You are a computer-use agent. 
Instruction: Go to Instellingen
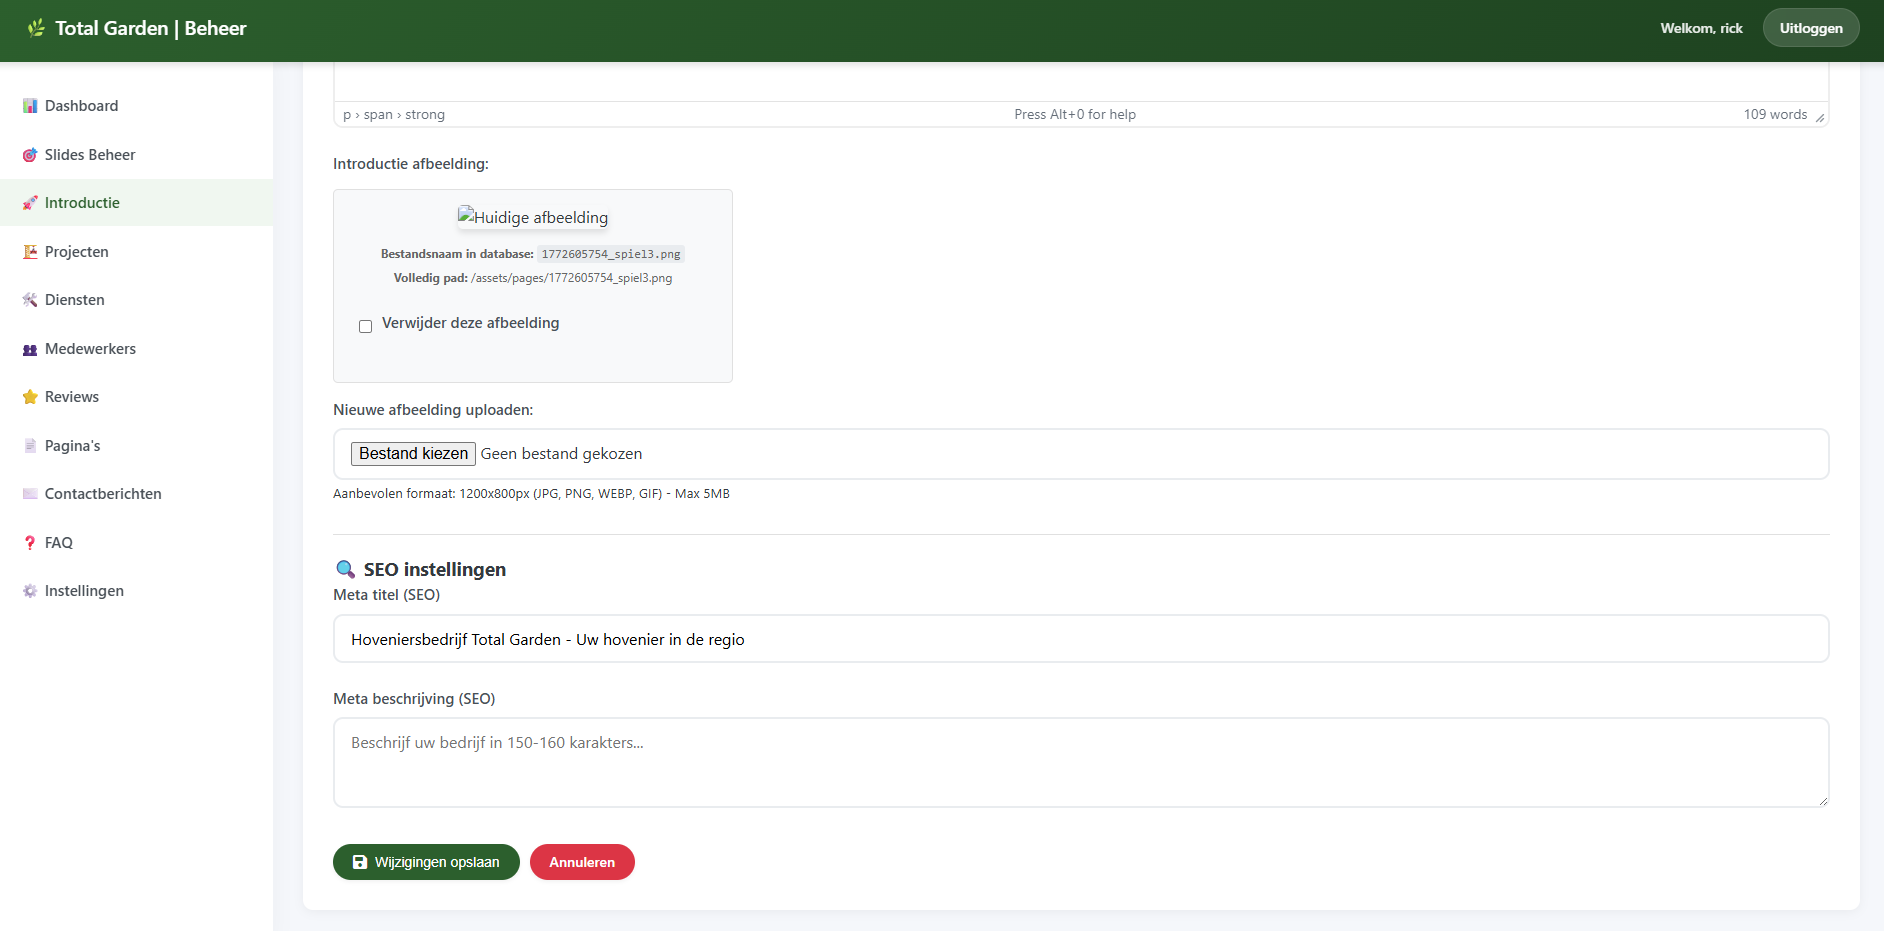[x=136, y=591]
